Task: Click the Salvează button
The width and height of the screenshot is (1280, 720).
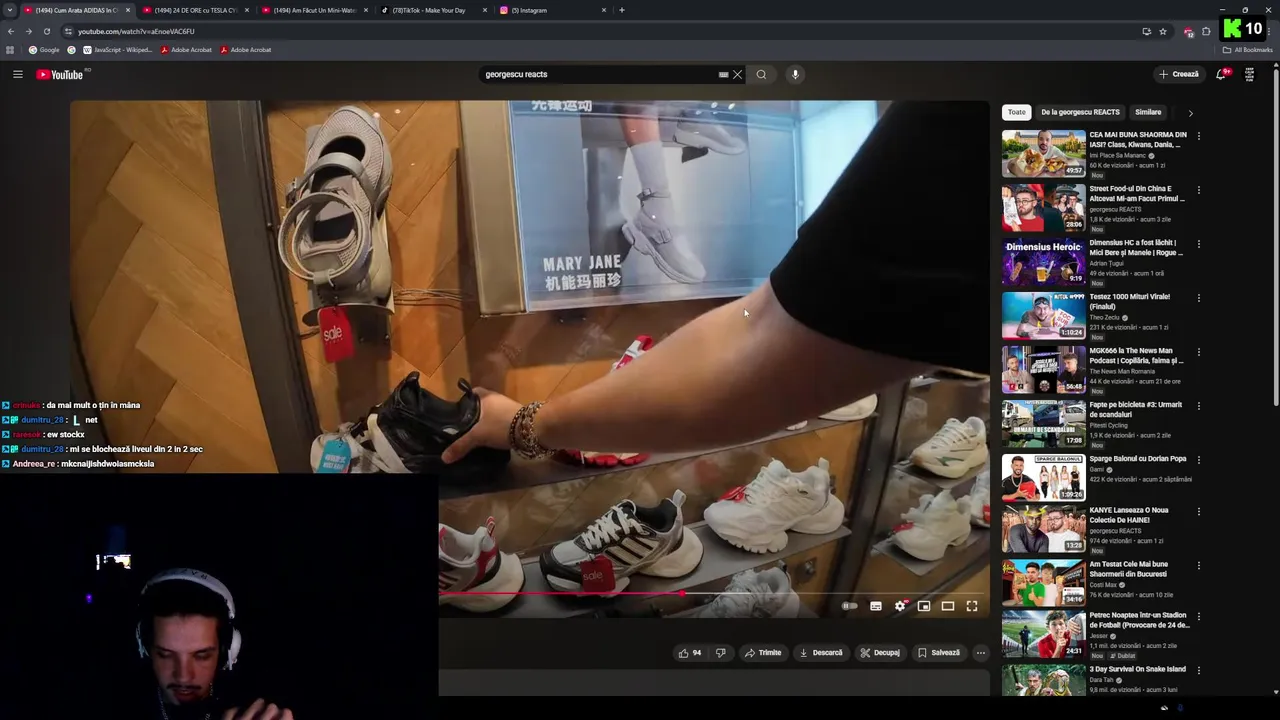Action: [x=939, y=653]
